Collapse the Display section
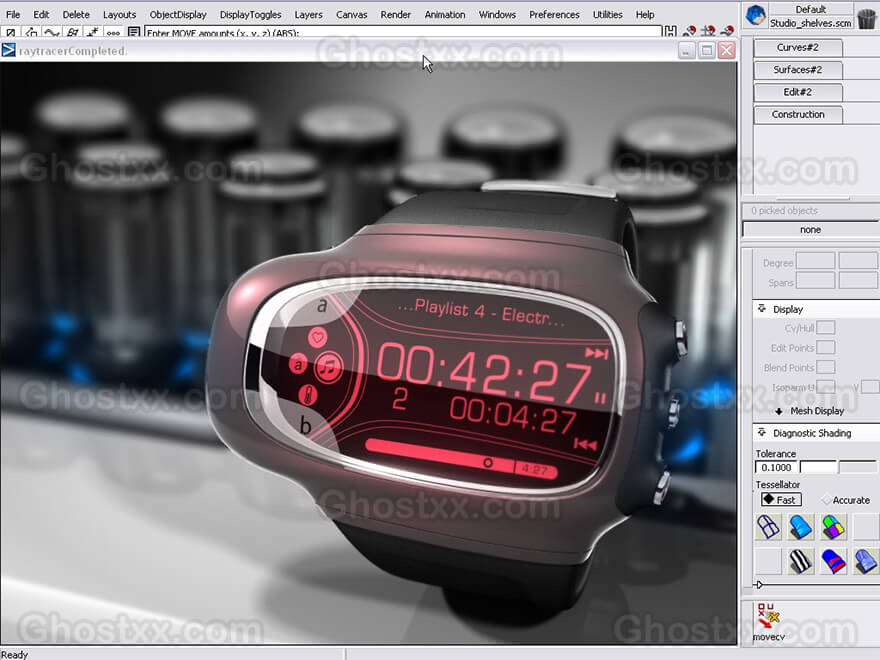Viewport: 880px width, 660px height. [x=762, y=309]
